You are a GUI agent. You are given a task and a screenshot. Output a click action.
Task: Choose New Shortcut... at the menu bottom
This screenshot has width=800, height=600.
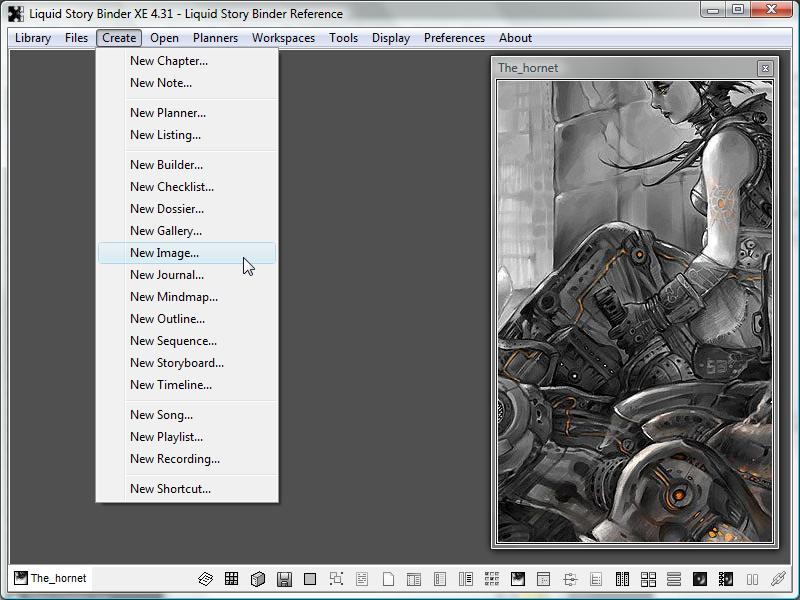coord(170,489)
